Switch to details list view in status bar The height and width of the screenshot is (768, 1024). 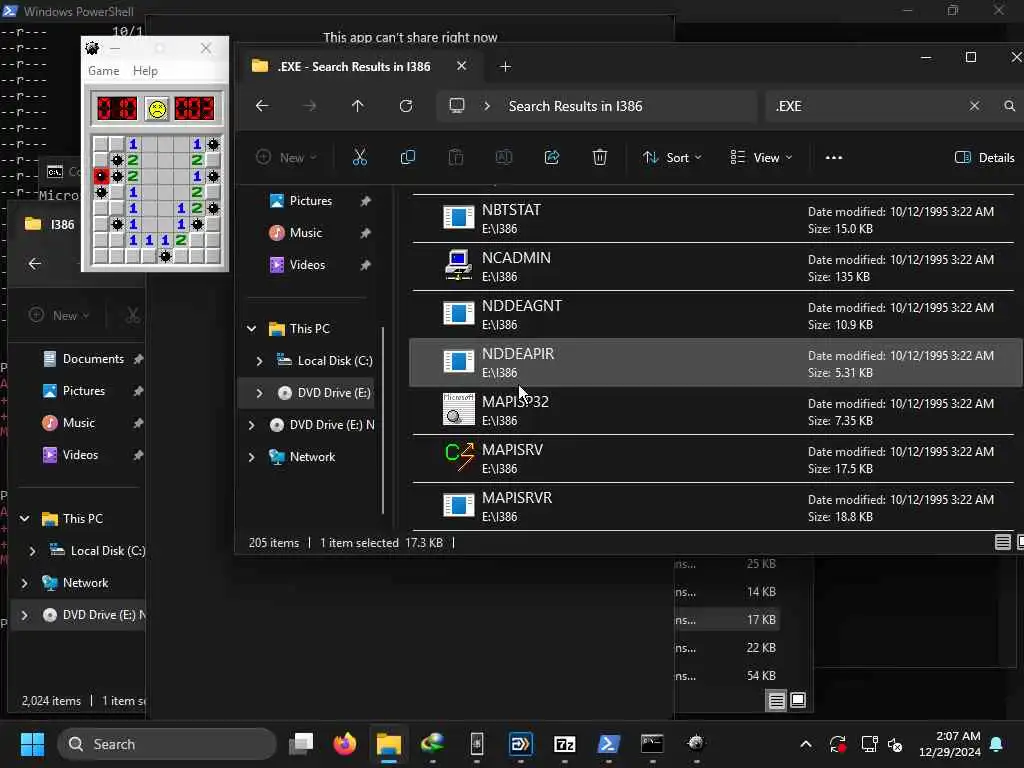[1002, 542]
